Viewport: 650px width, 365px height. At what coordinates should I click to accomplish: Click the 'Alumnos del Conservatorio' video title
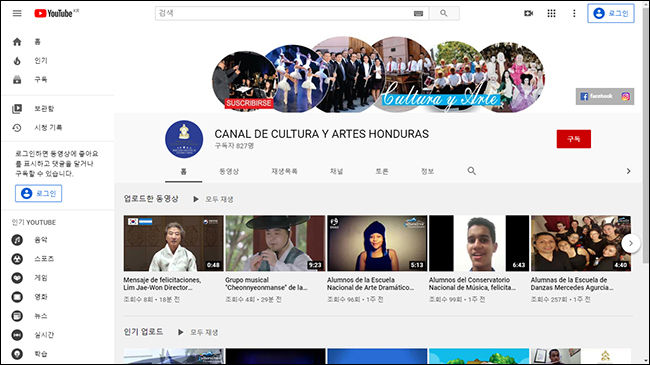coord(472,284)
